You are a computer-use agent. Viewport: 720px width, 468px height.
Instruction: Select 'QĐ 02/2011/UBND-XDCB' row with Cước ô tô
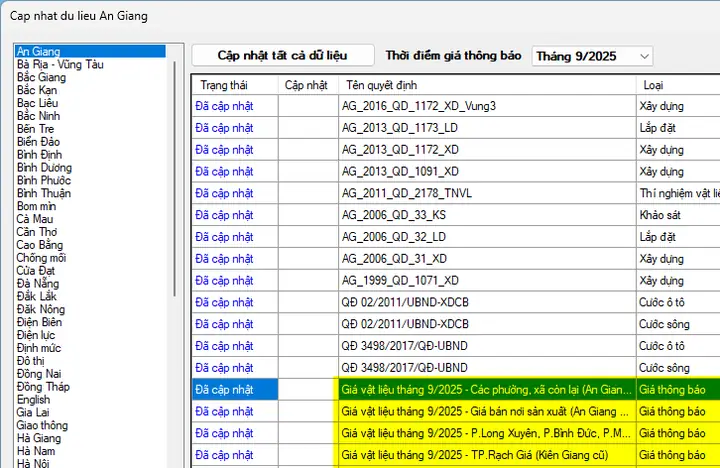pyautogui.click(x=456, y=302)
